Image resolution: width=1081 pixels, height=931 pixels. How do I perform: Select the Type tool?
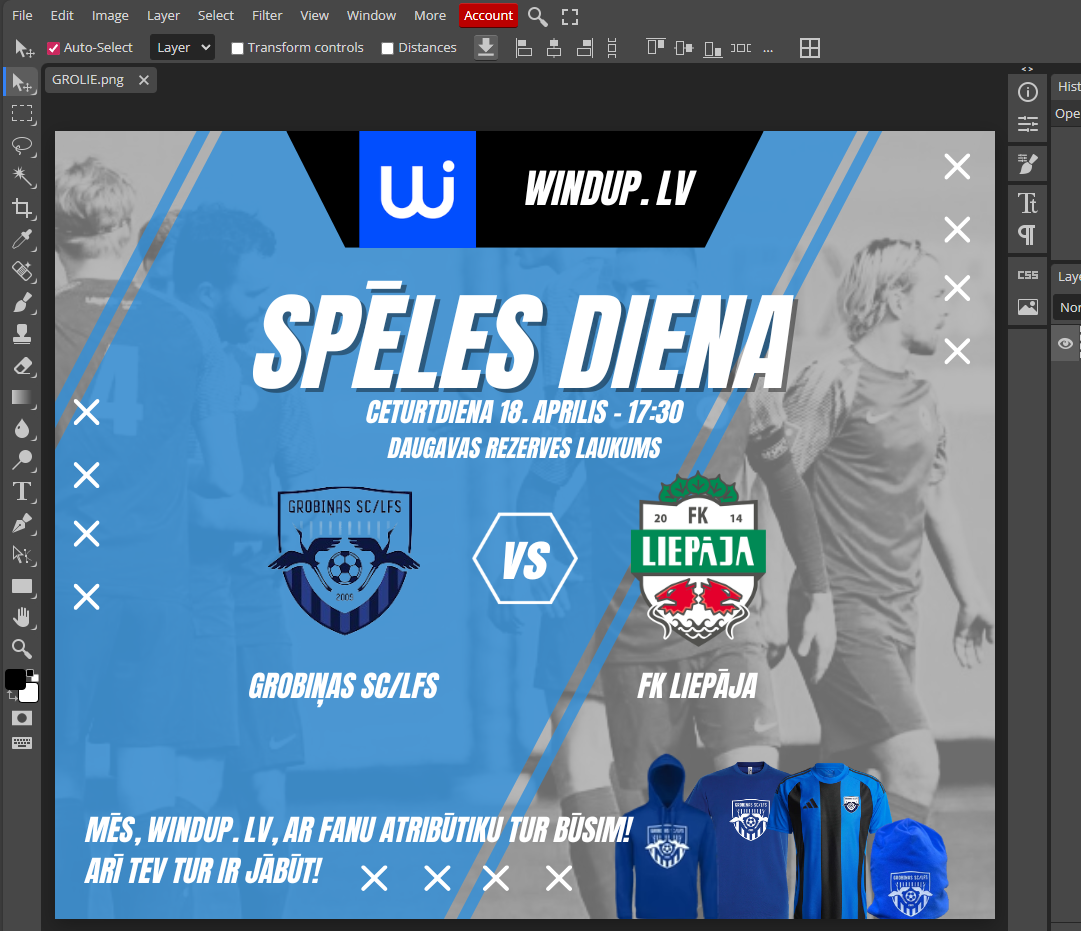pyautogui.click(x=22, y=491)
